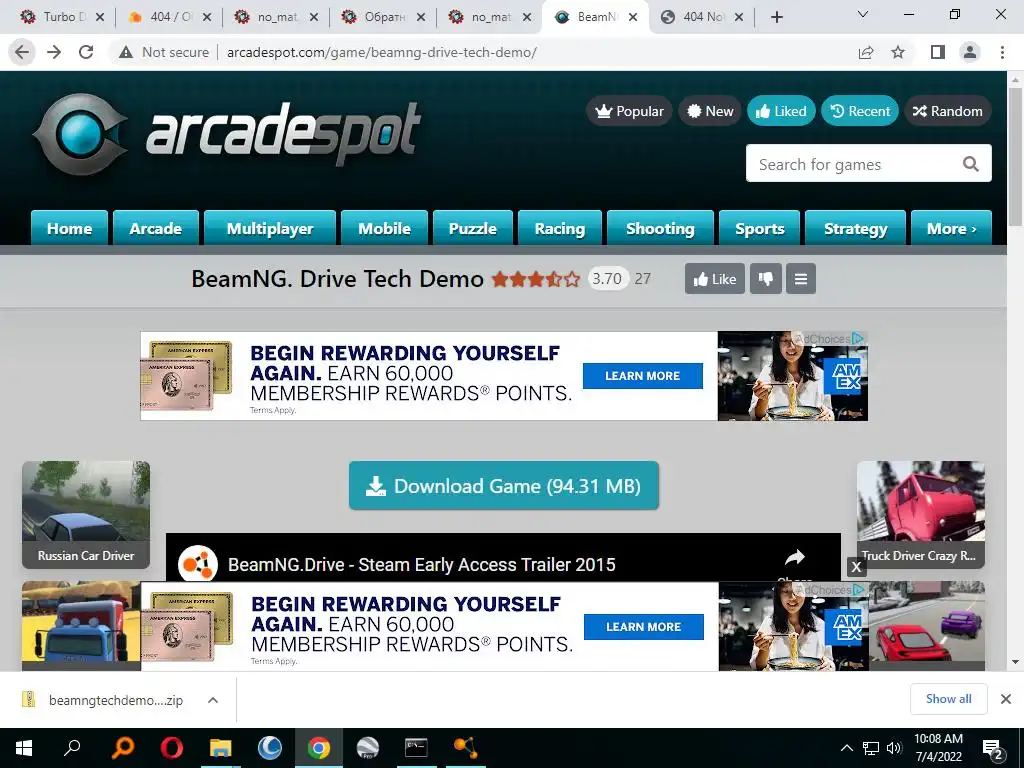Open the New games list
Viewport: 1024px width, 768px height.
(710, 111)
